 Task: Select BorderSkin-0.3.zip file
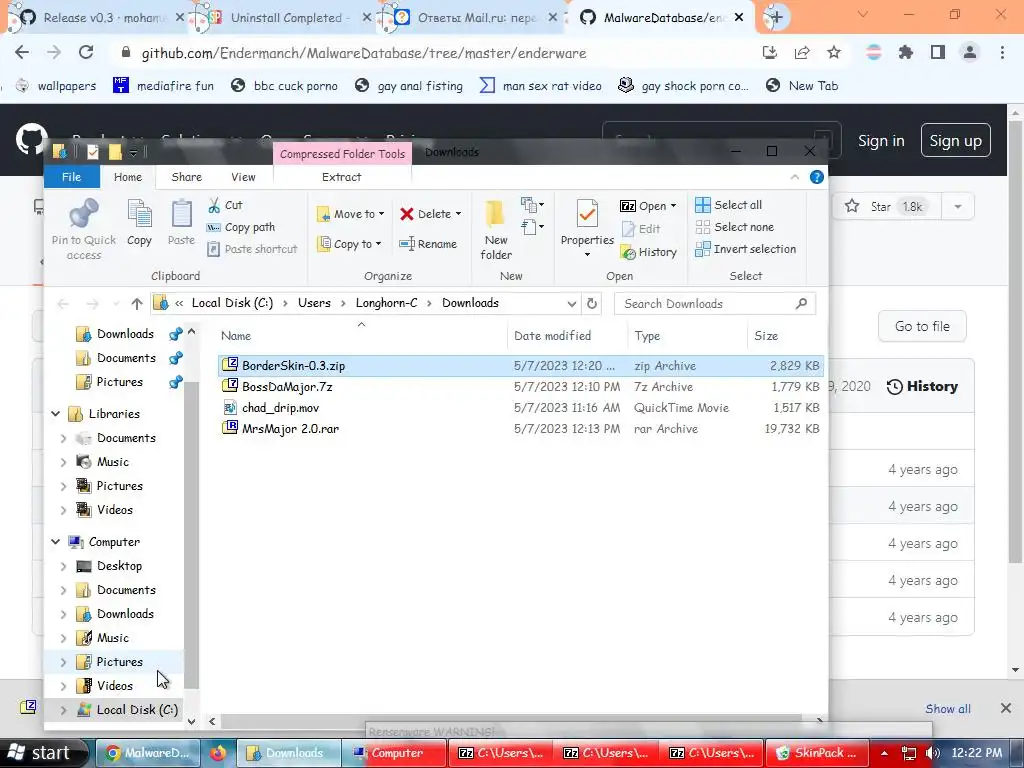tap(520, 366)
